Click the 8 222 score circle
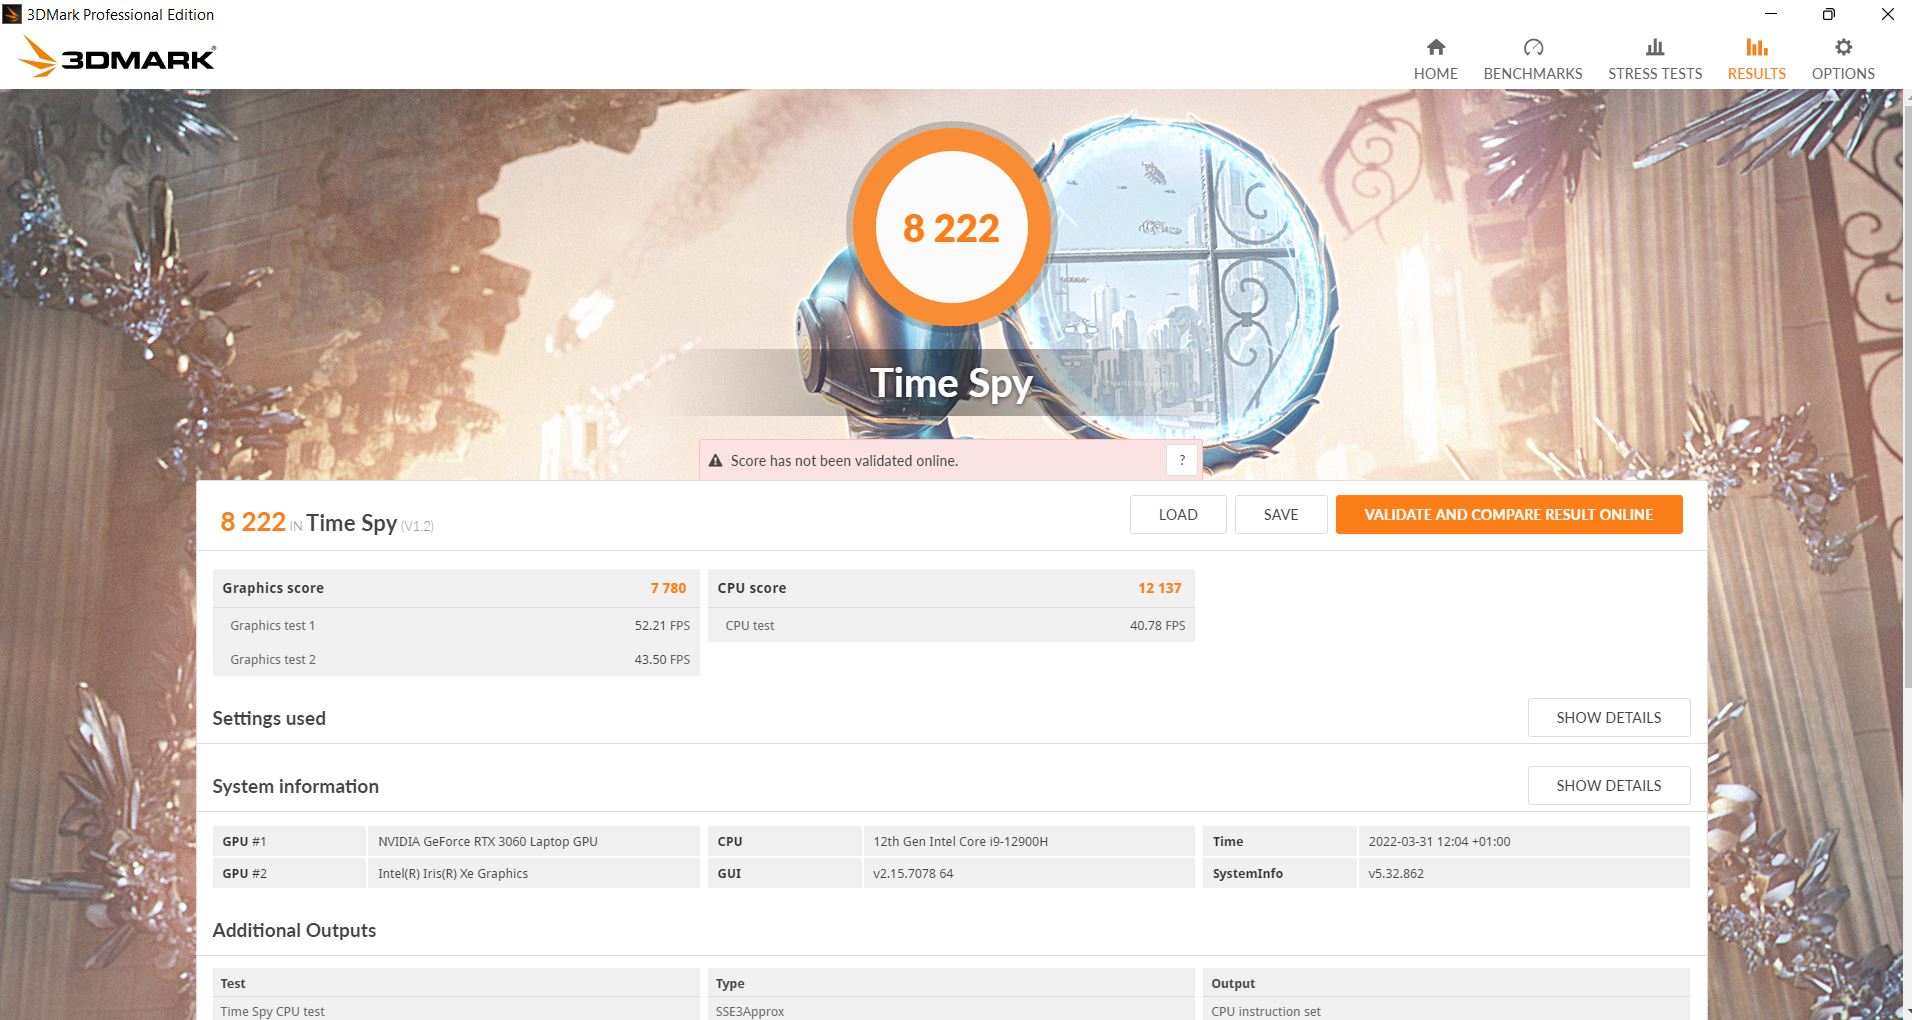 click(950, 227)
